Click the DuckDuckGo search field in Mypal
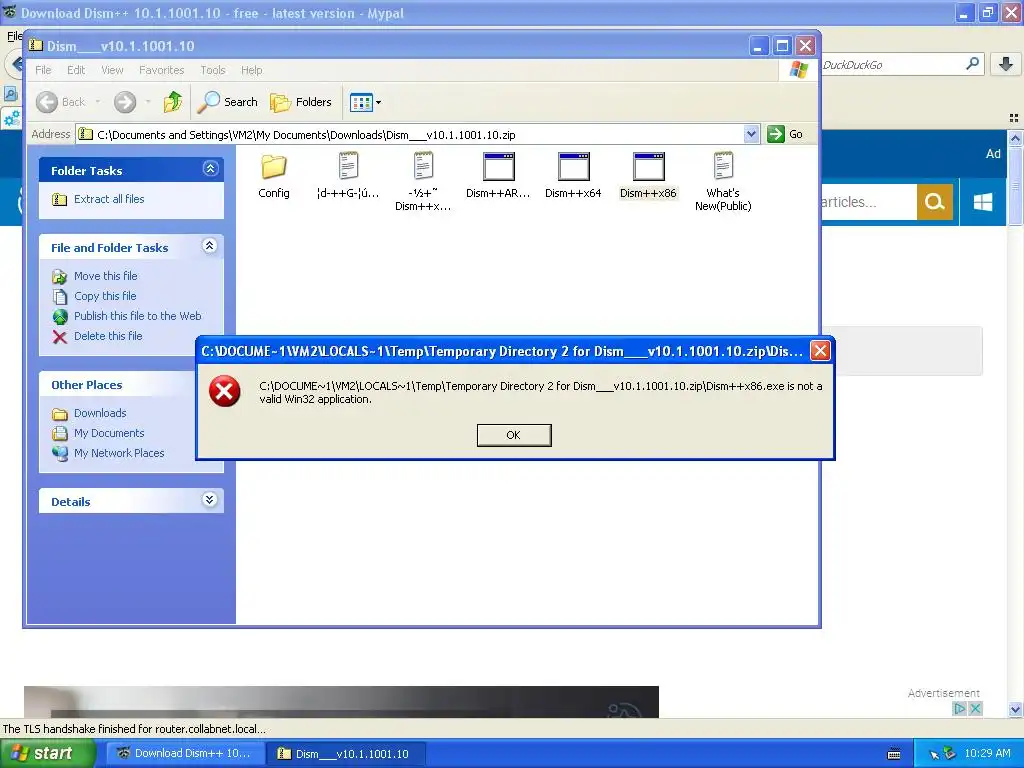Image resolution: width=1024 pixels, height=768 pixels. point(891,65)
